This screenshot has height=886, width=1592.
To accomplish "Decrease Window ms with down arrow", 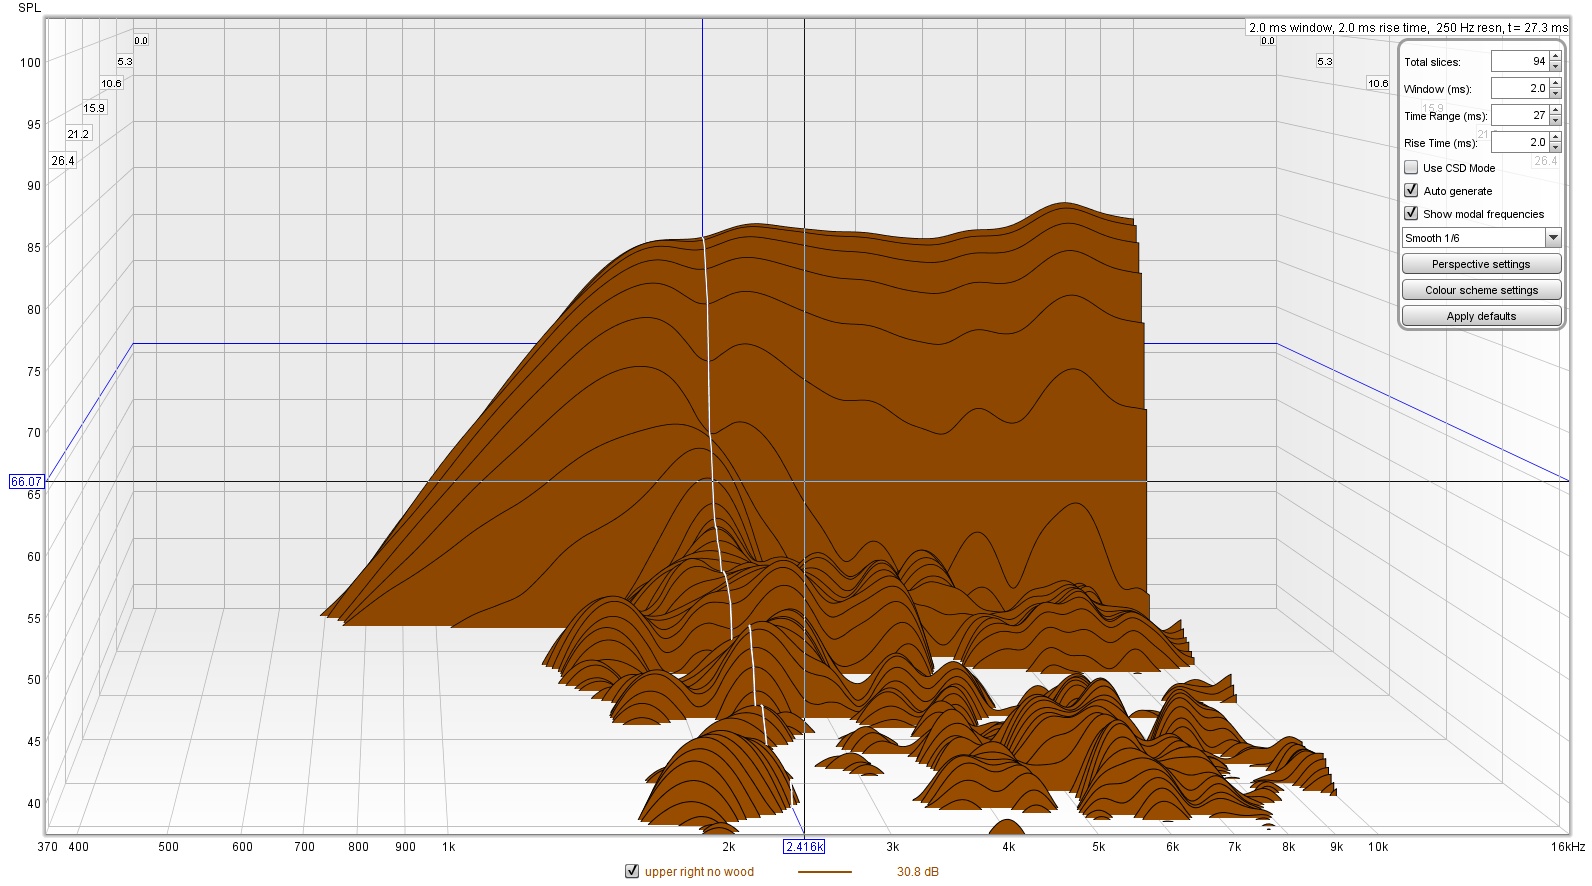I will click(x=1555, y=94).
